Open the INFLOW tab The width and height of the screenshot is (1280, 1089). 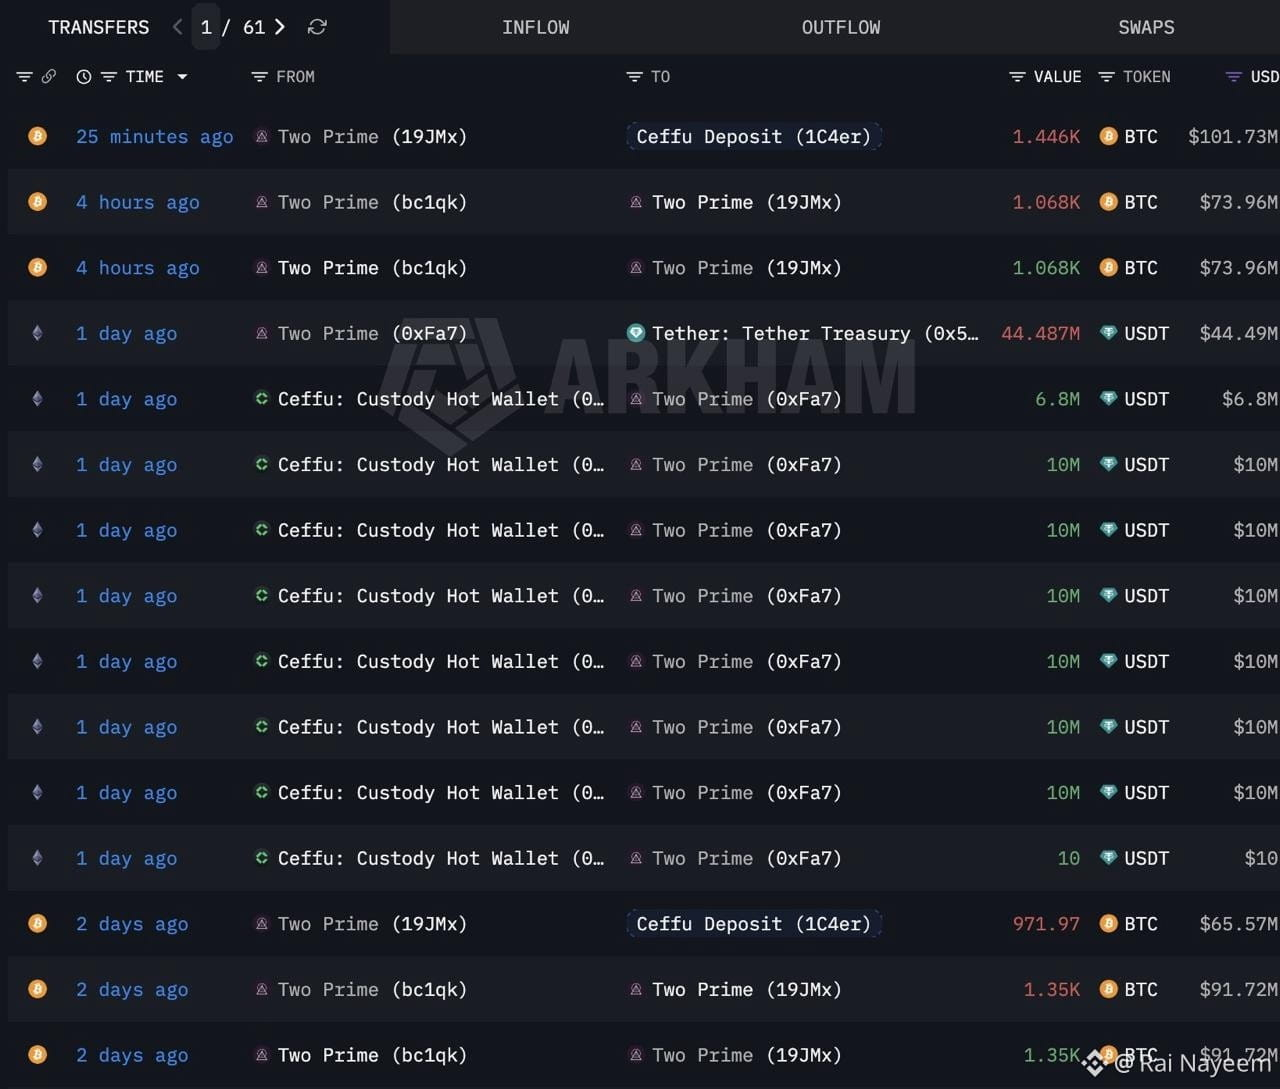536,27
